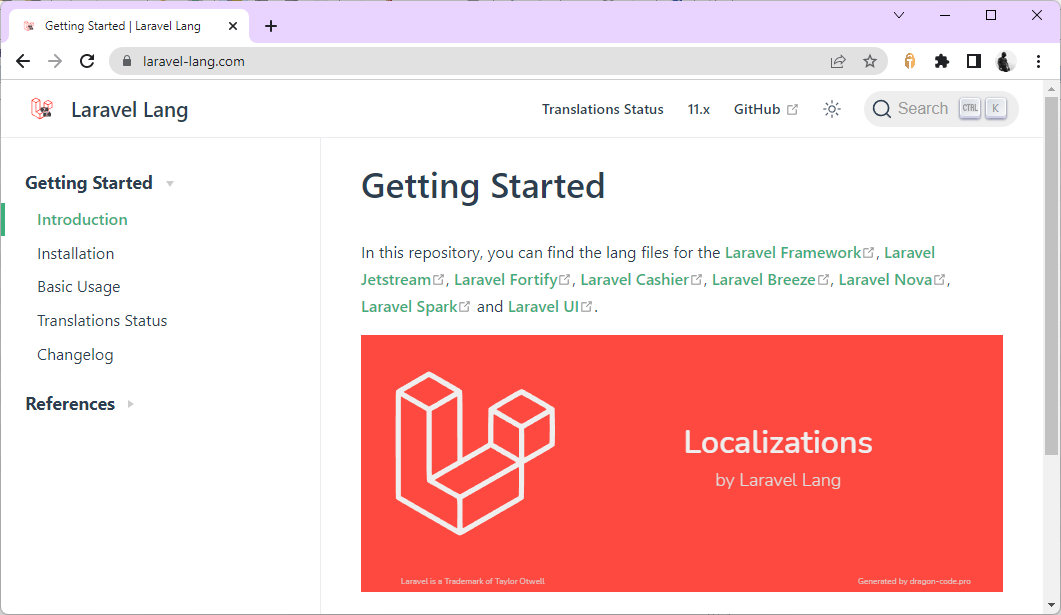Select Installation in sidebar
This screenshot has height=615, width=1061.
(x=75, y=254)
